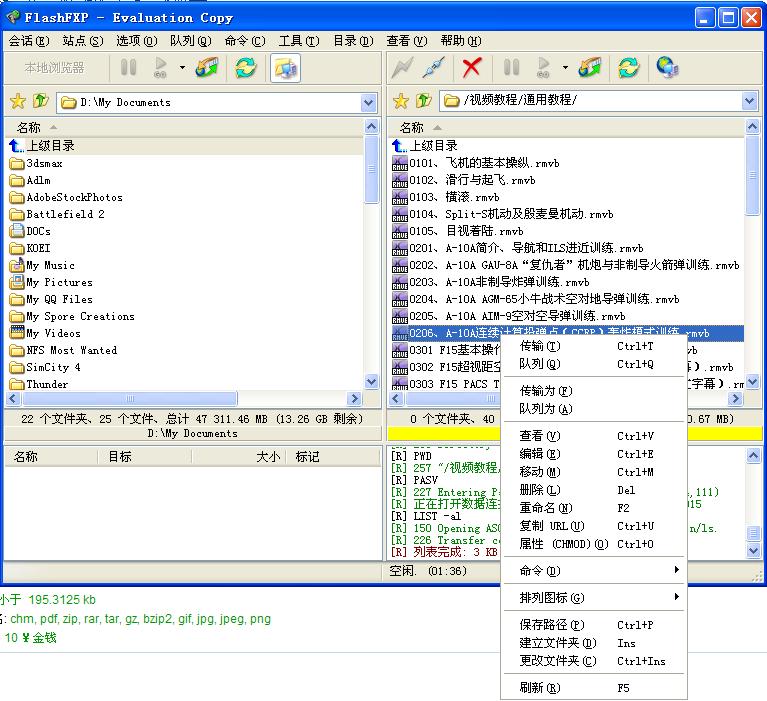Click remote file list scroll up arrow
767x701 pixels.
point(752,126)
